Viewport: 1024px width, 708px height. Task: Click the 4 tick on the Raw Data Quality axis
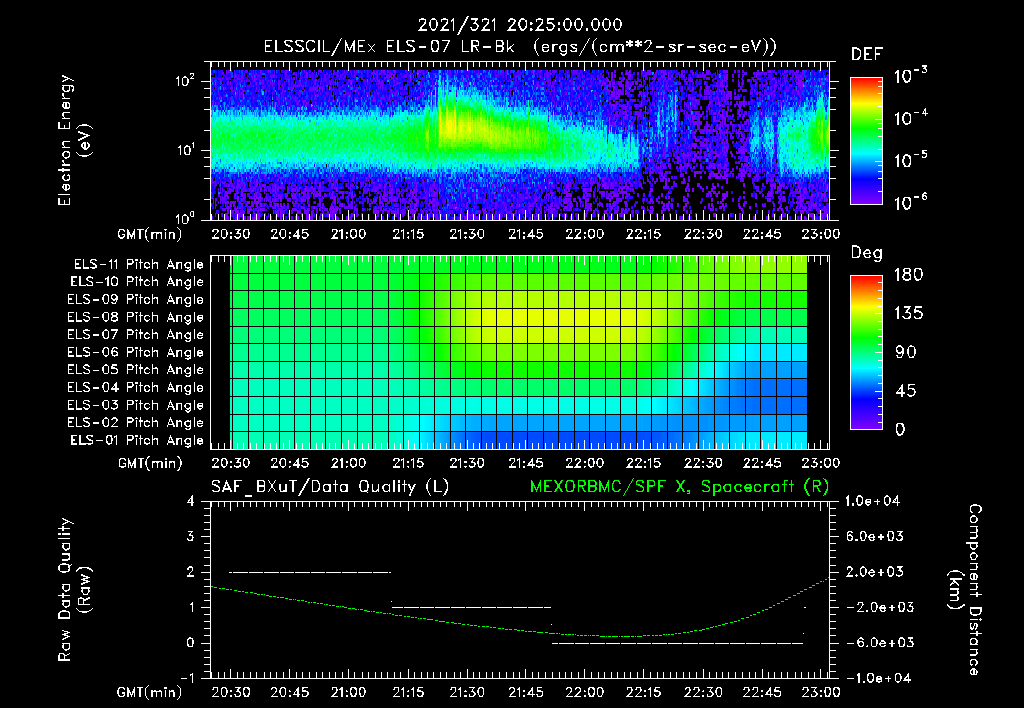pos(191,501)
